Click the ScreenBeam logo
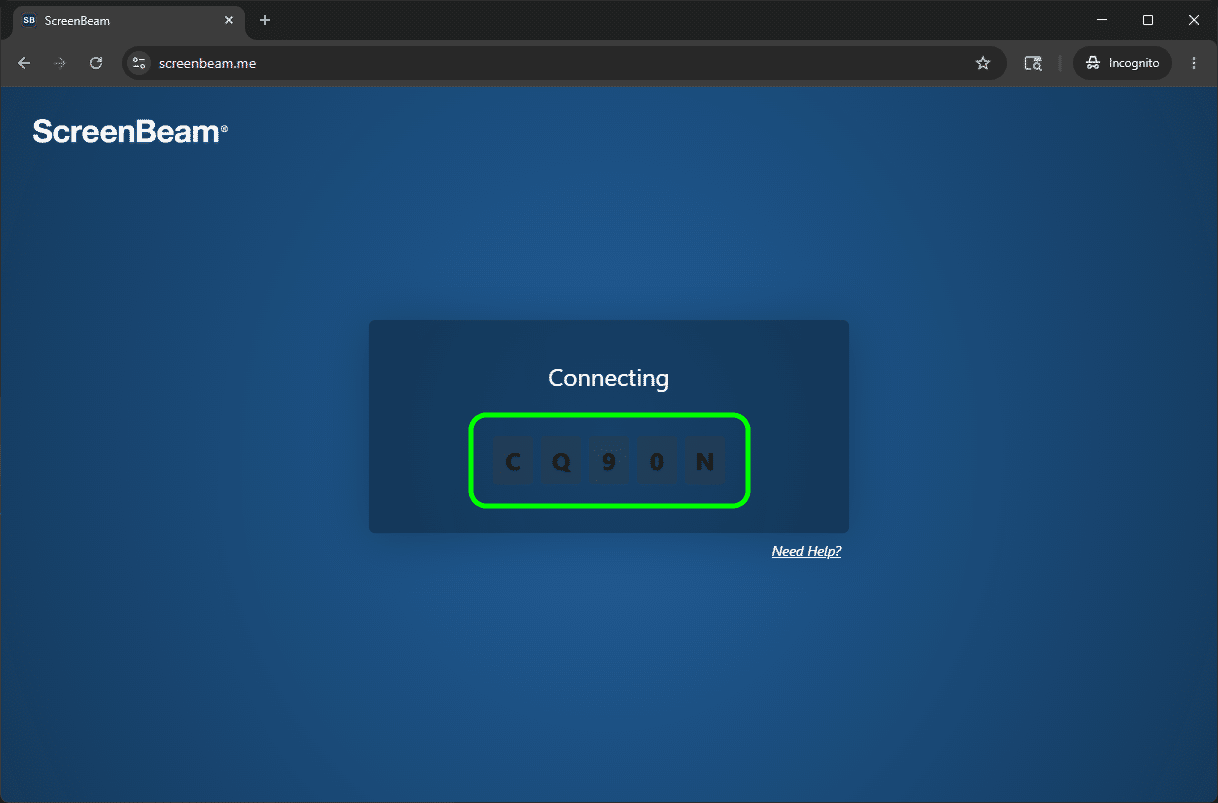1218x803 pixels. point(130,131)
